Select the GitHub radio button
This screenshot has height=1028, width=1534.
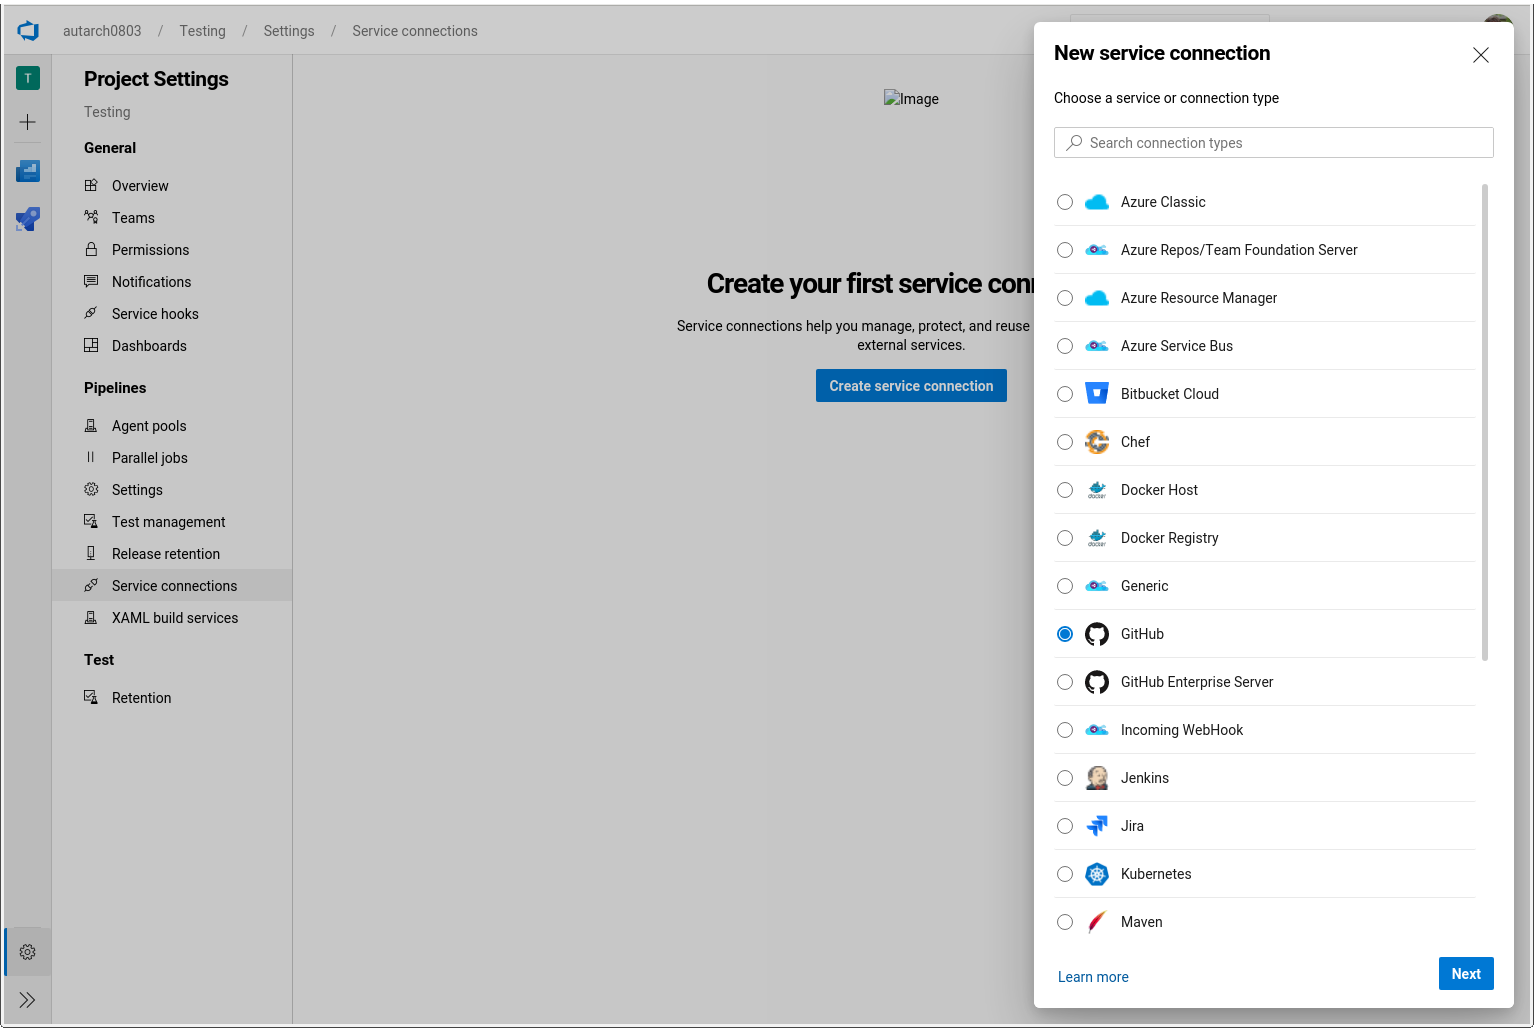(x=1065, y=634)
